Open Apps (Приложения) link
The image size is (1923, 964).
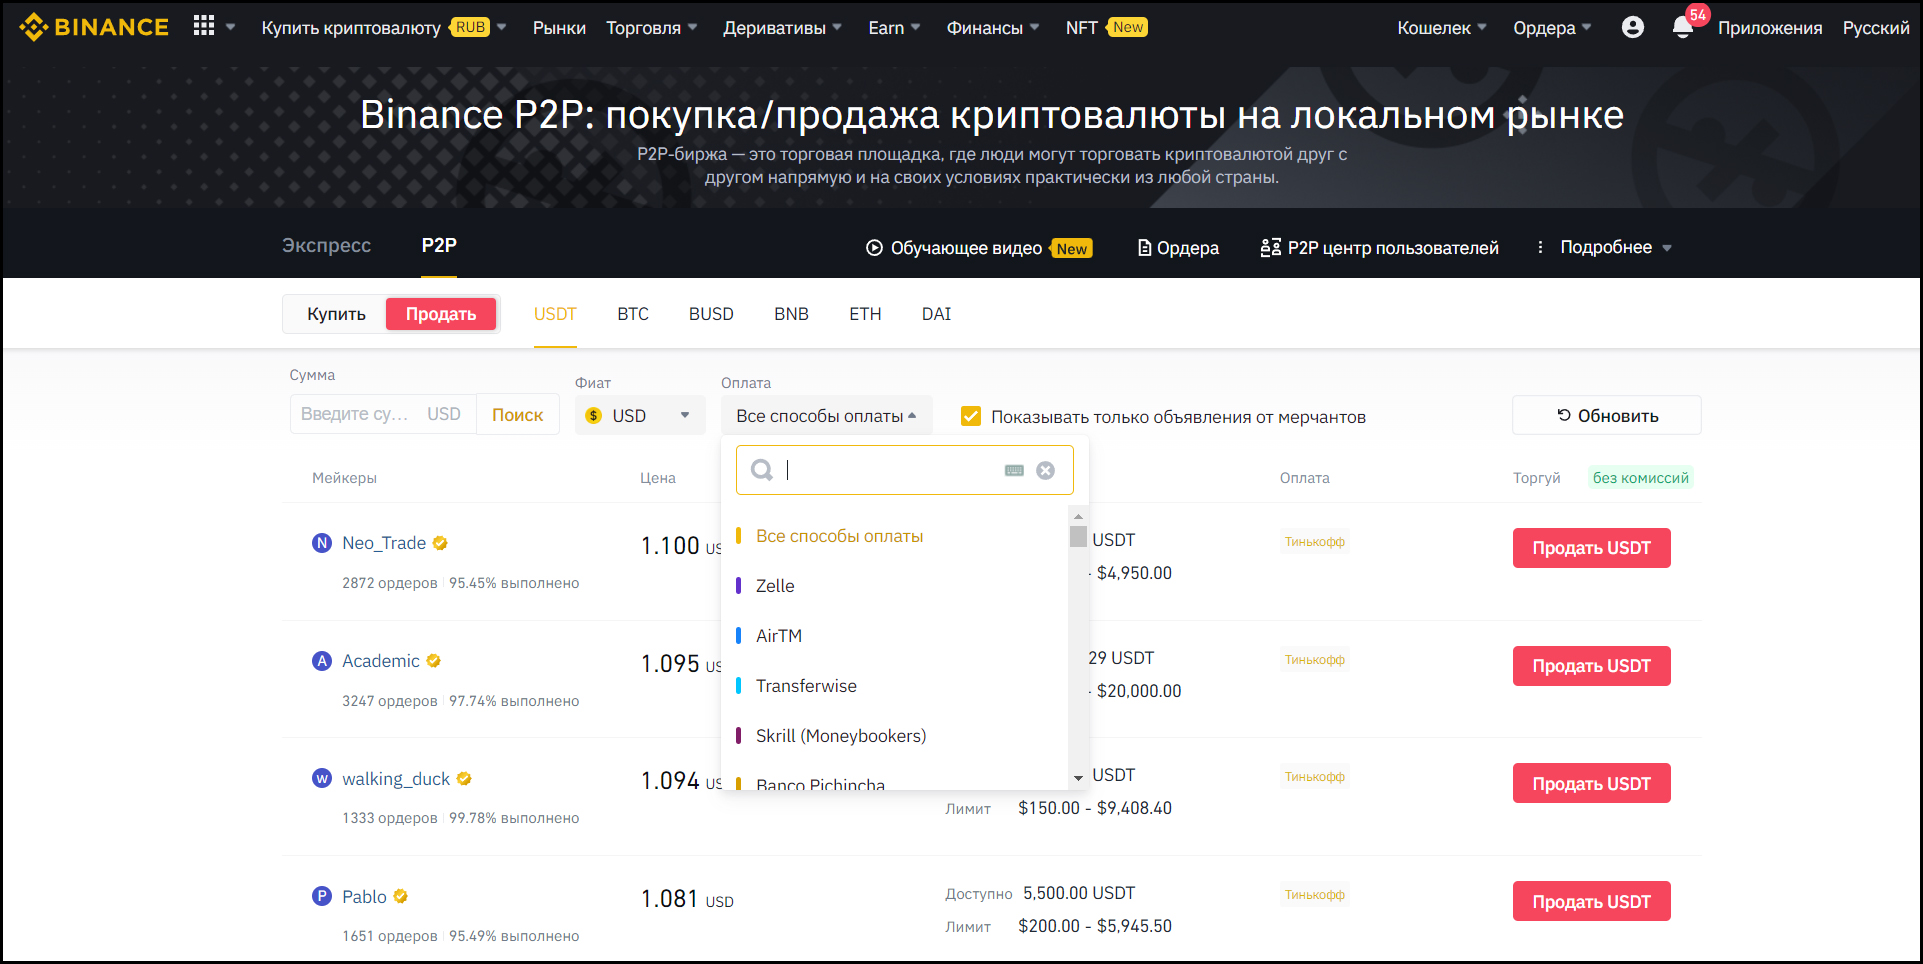coord(1770,28)
